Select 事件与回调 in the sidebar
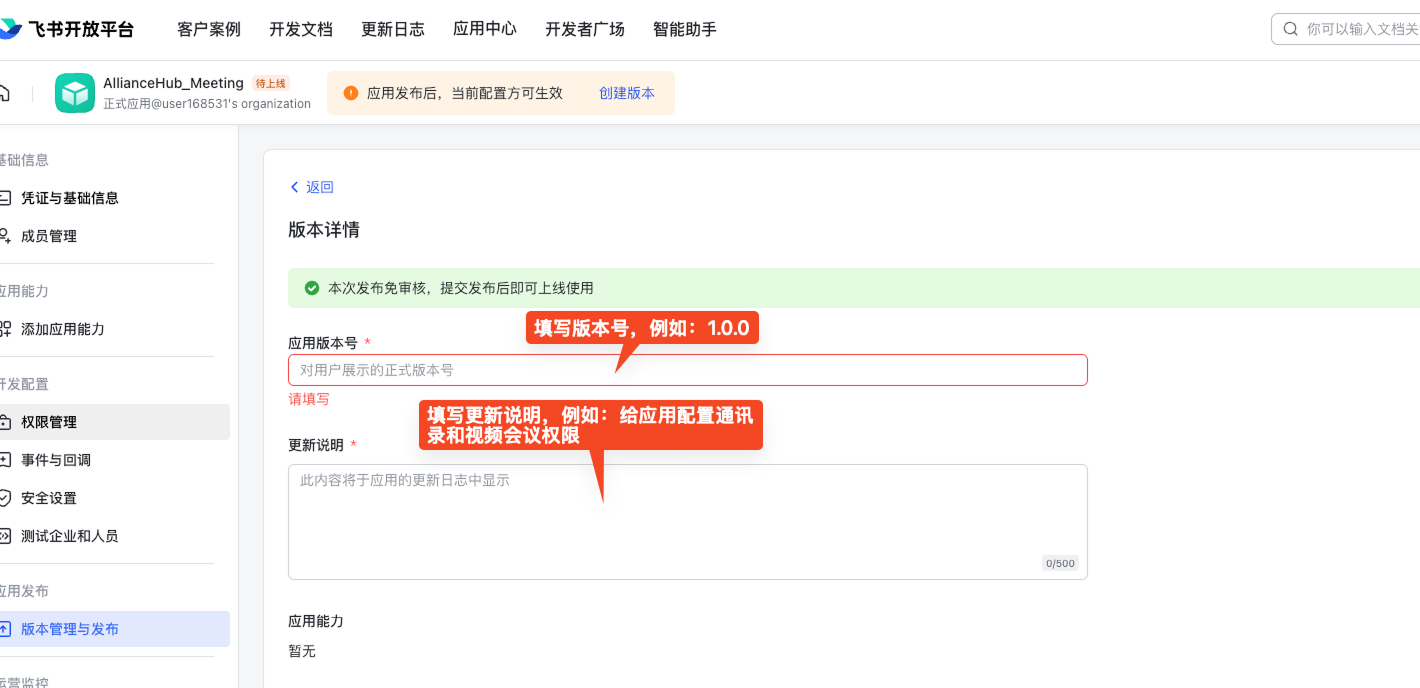Screen dimensions: 1420x688 pyautogui.click(x=56, y=460)
